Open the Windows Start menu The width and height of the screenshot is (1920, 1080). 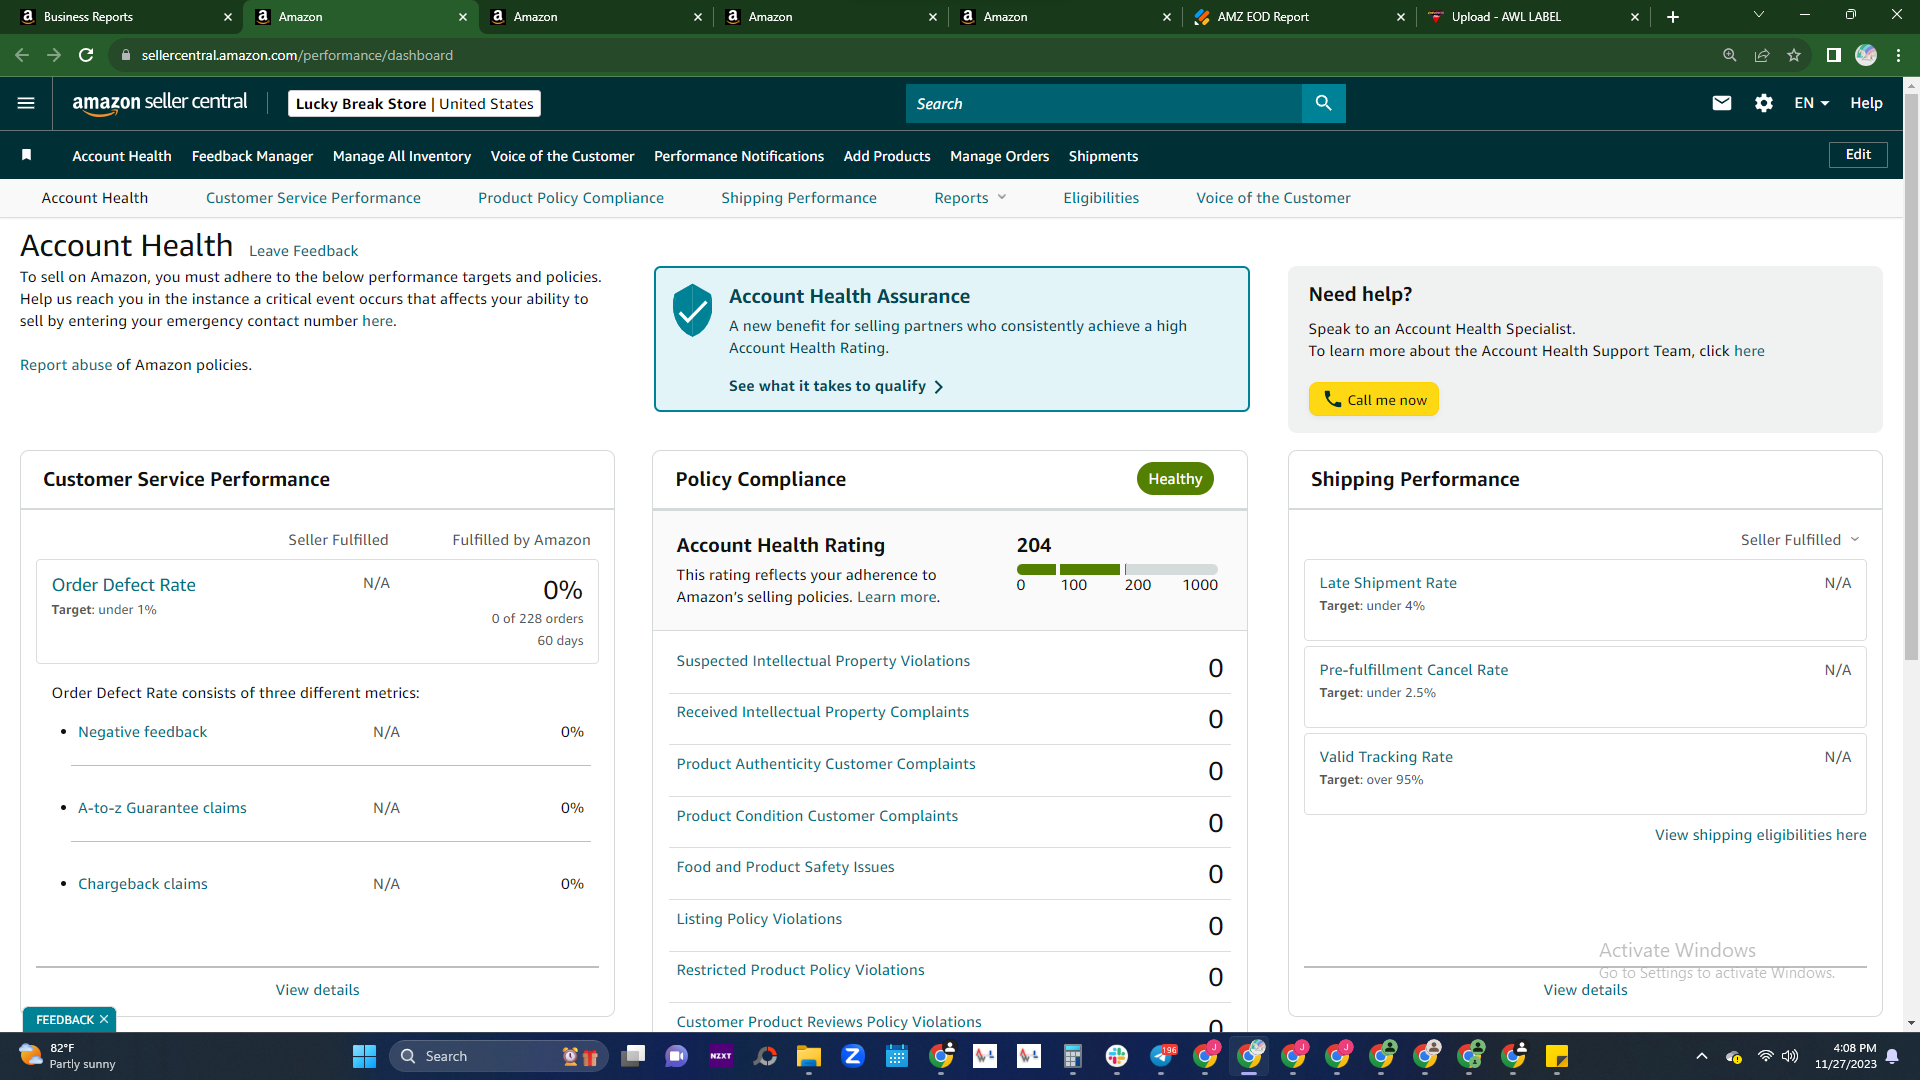[x=364, y=1056]
